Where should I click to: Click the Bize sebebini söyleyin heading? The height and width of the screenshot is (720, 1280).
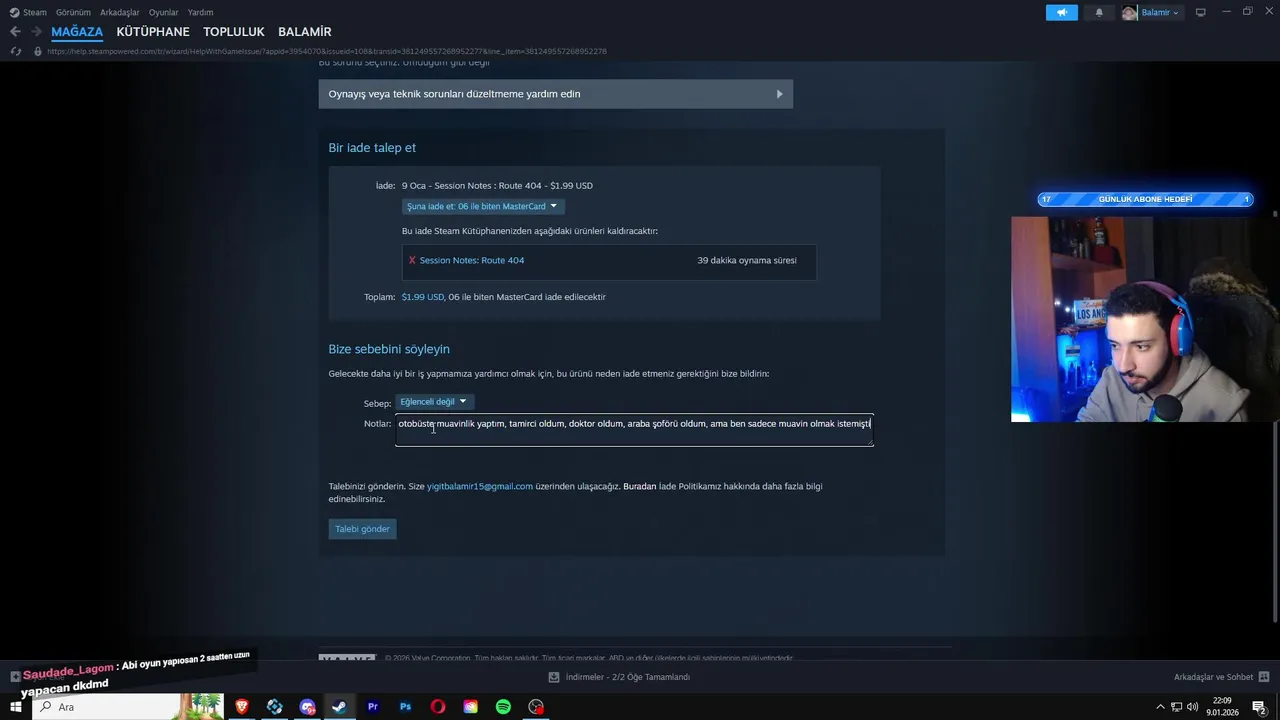(389, 349)
